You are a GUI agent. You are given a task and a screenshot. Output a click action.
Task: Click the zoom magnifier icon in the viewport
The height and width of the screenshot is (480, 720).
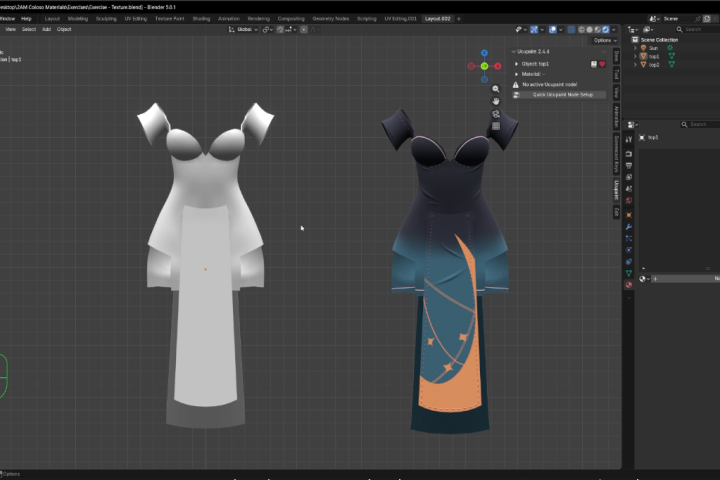pos(495,89)
